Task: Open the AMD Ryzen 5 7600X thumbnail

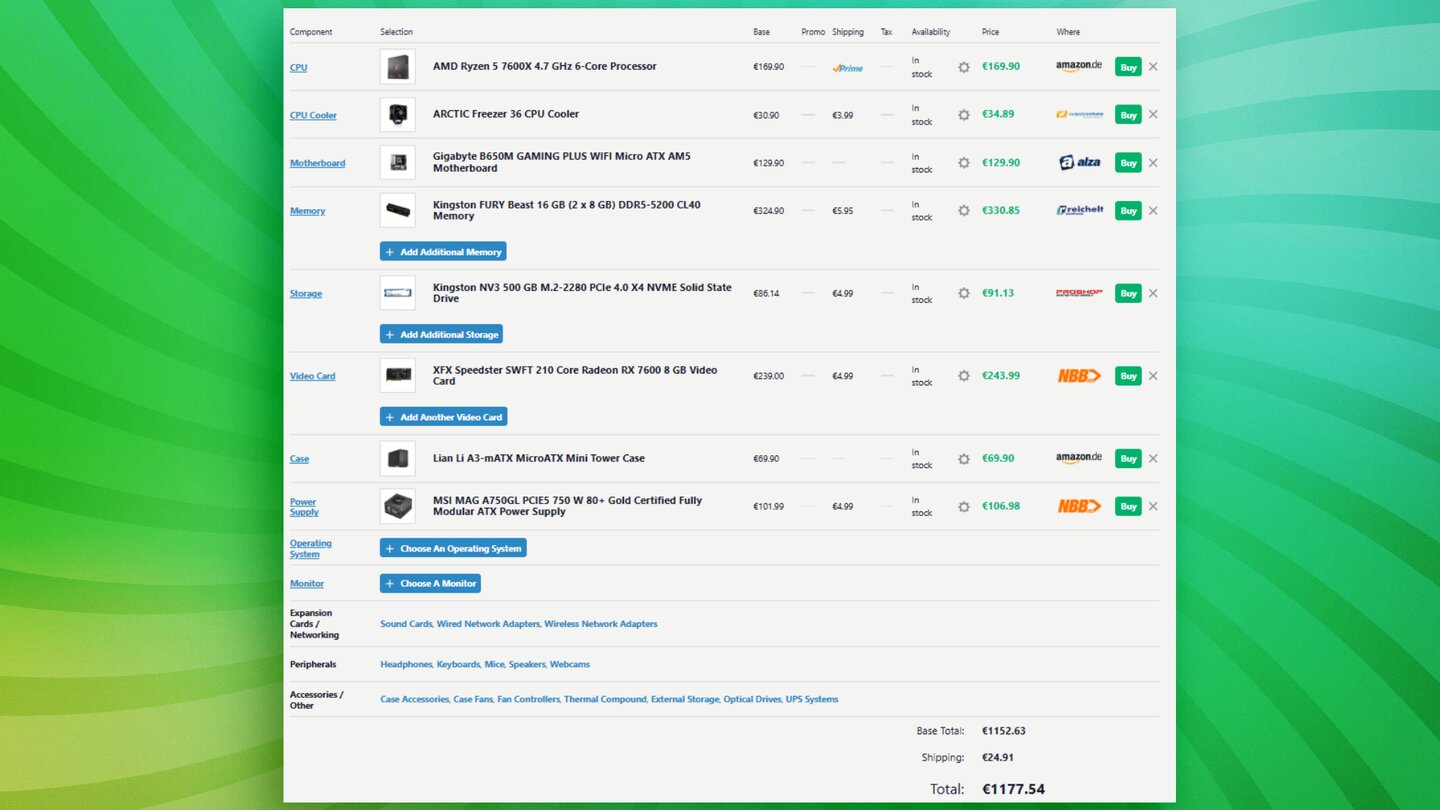Action: tap(397, 67)
